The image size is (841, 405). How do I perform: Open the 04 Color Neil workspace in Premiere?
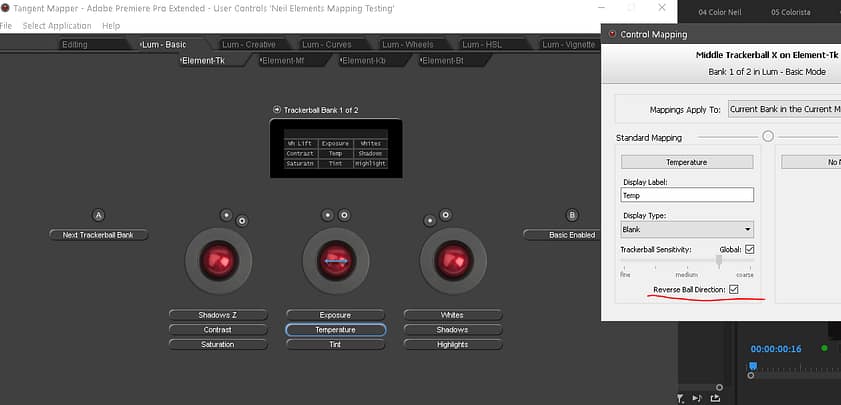[x=720, y=12]
